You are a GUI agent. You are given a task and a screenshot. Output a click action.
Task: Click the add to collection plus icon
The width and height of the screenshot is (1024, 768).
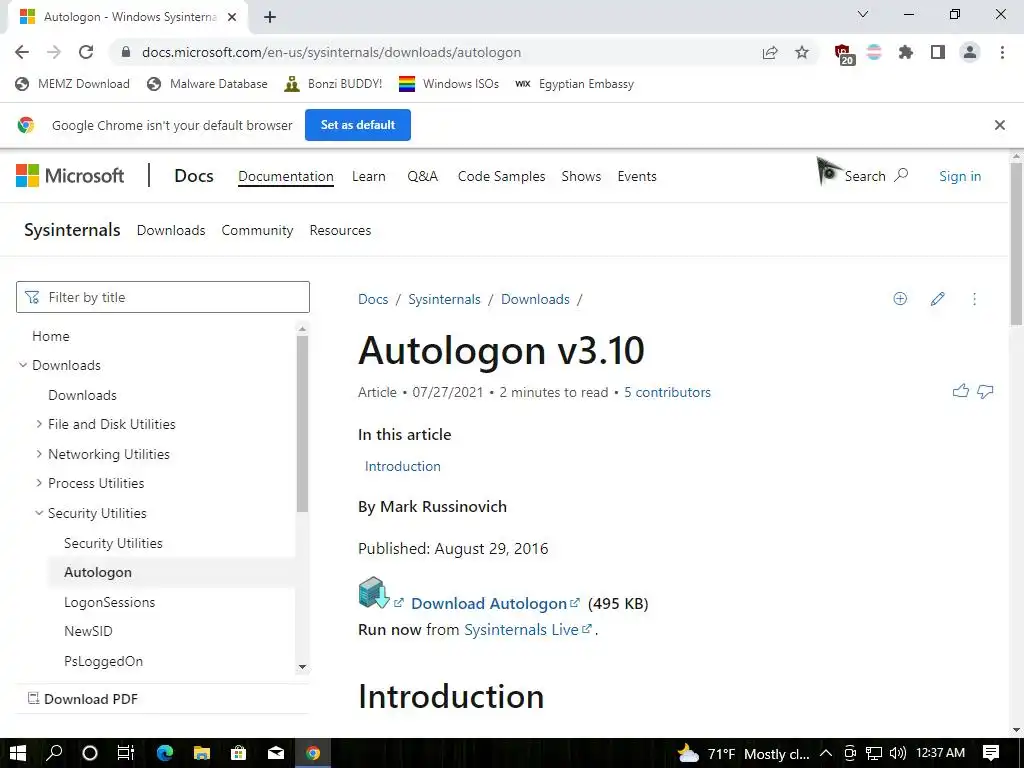coord(900,298)
